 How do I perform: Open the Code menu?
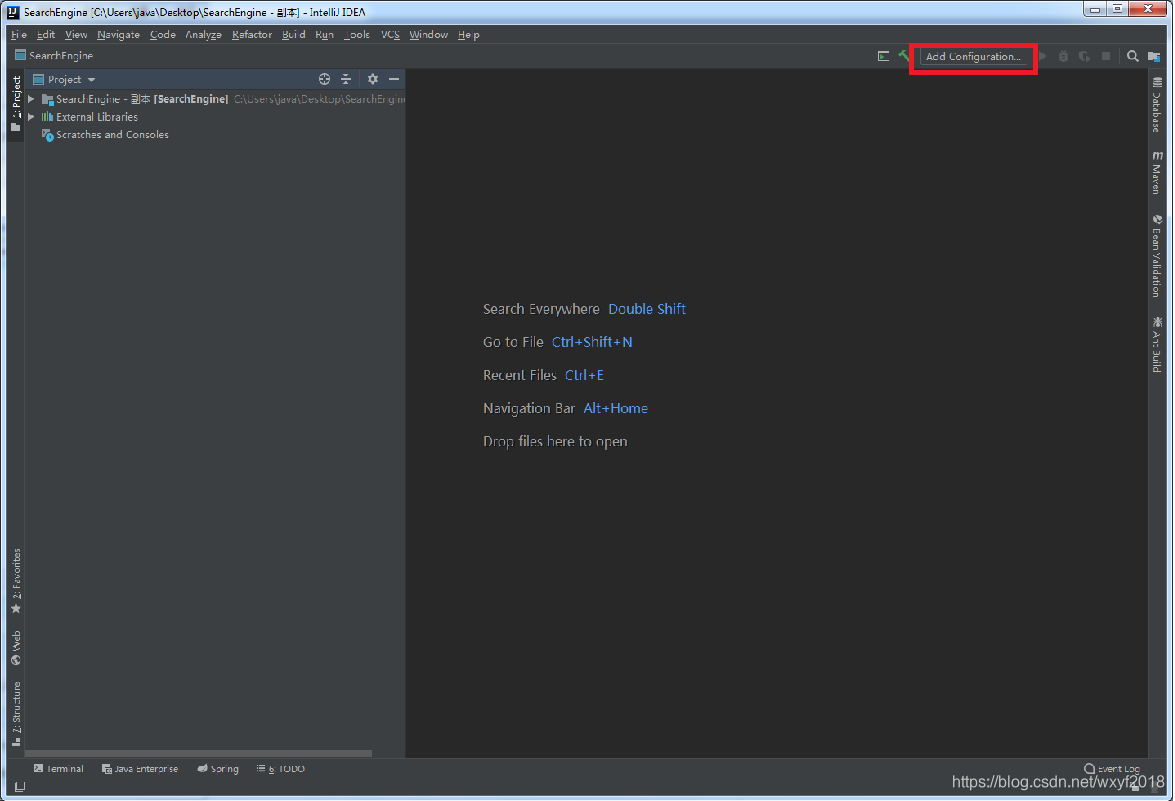(x=163, y=34)
